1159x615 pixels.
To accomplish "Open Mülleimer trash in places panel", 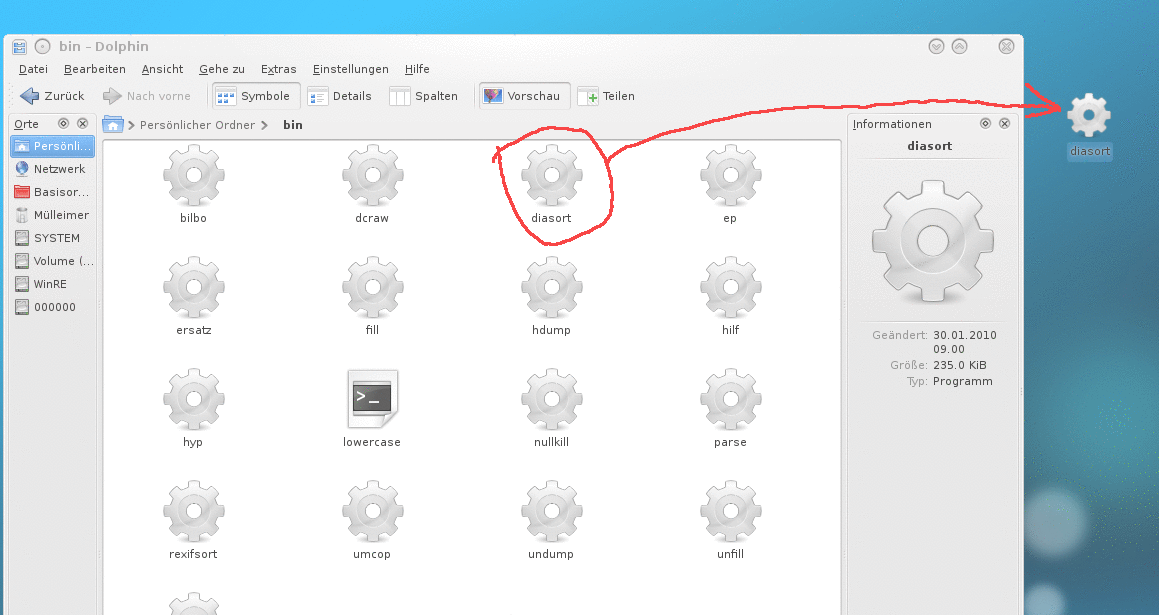I will [60, 215].
